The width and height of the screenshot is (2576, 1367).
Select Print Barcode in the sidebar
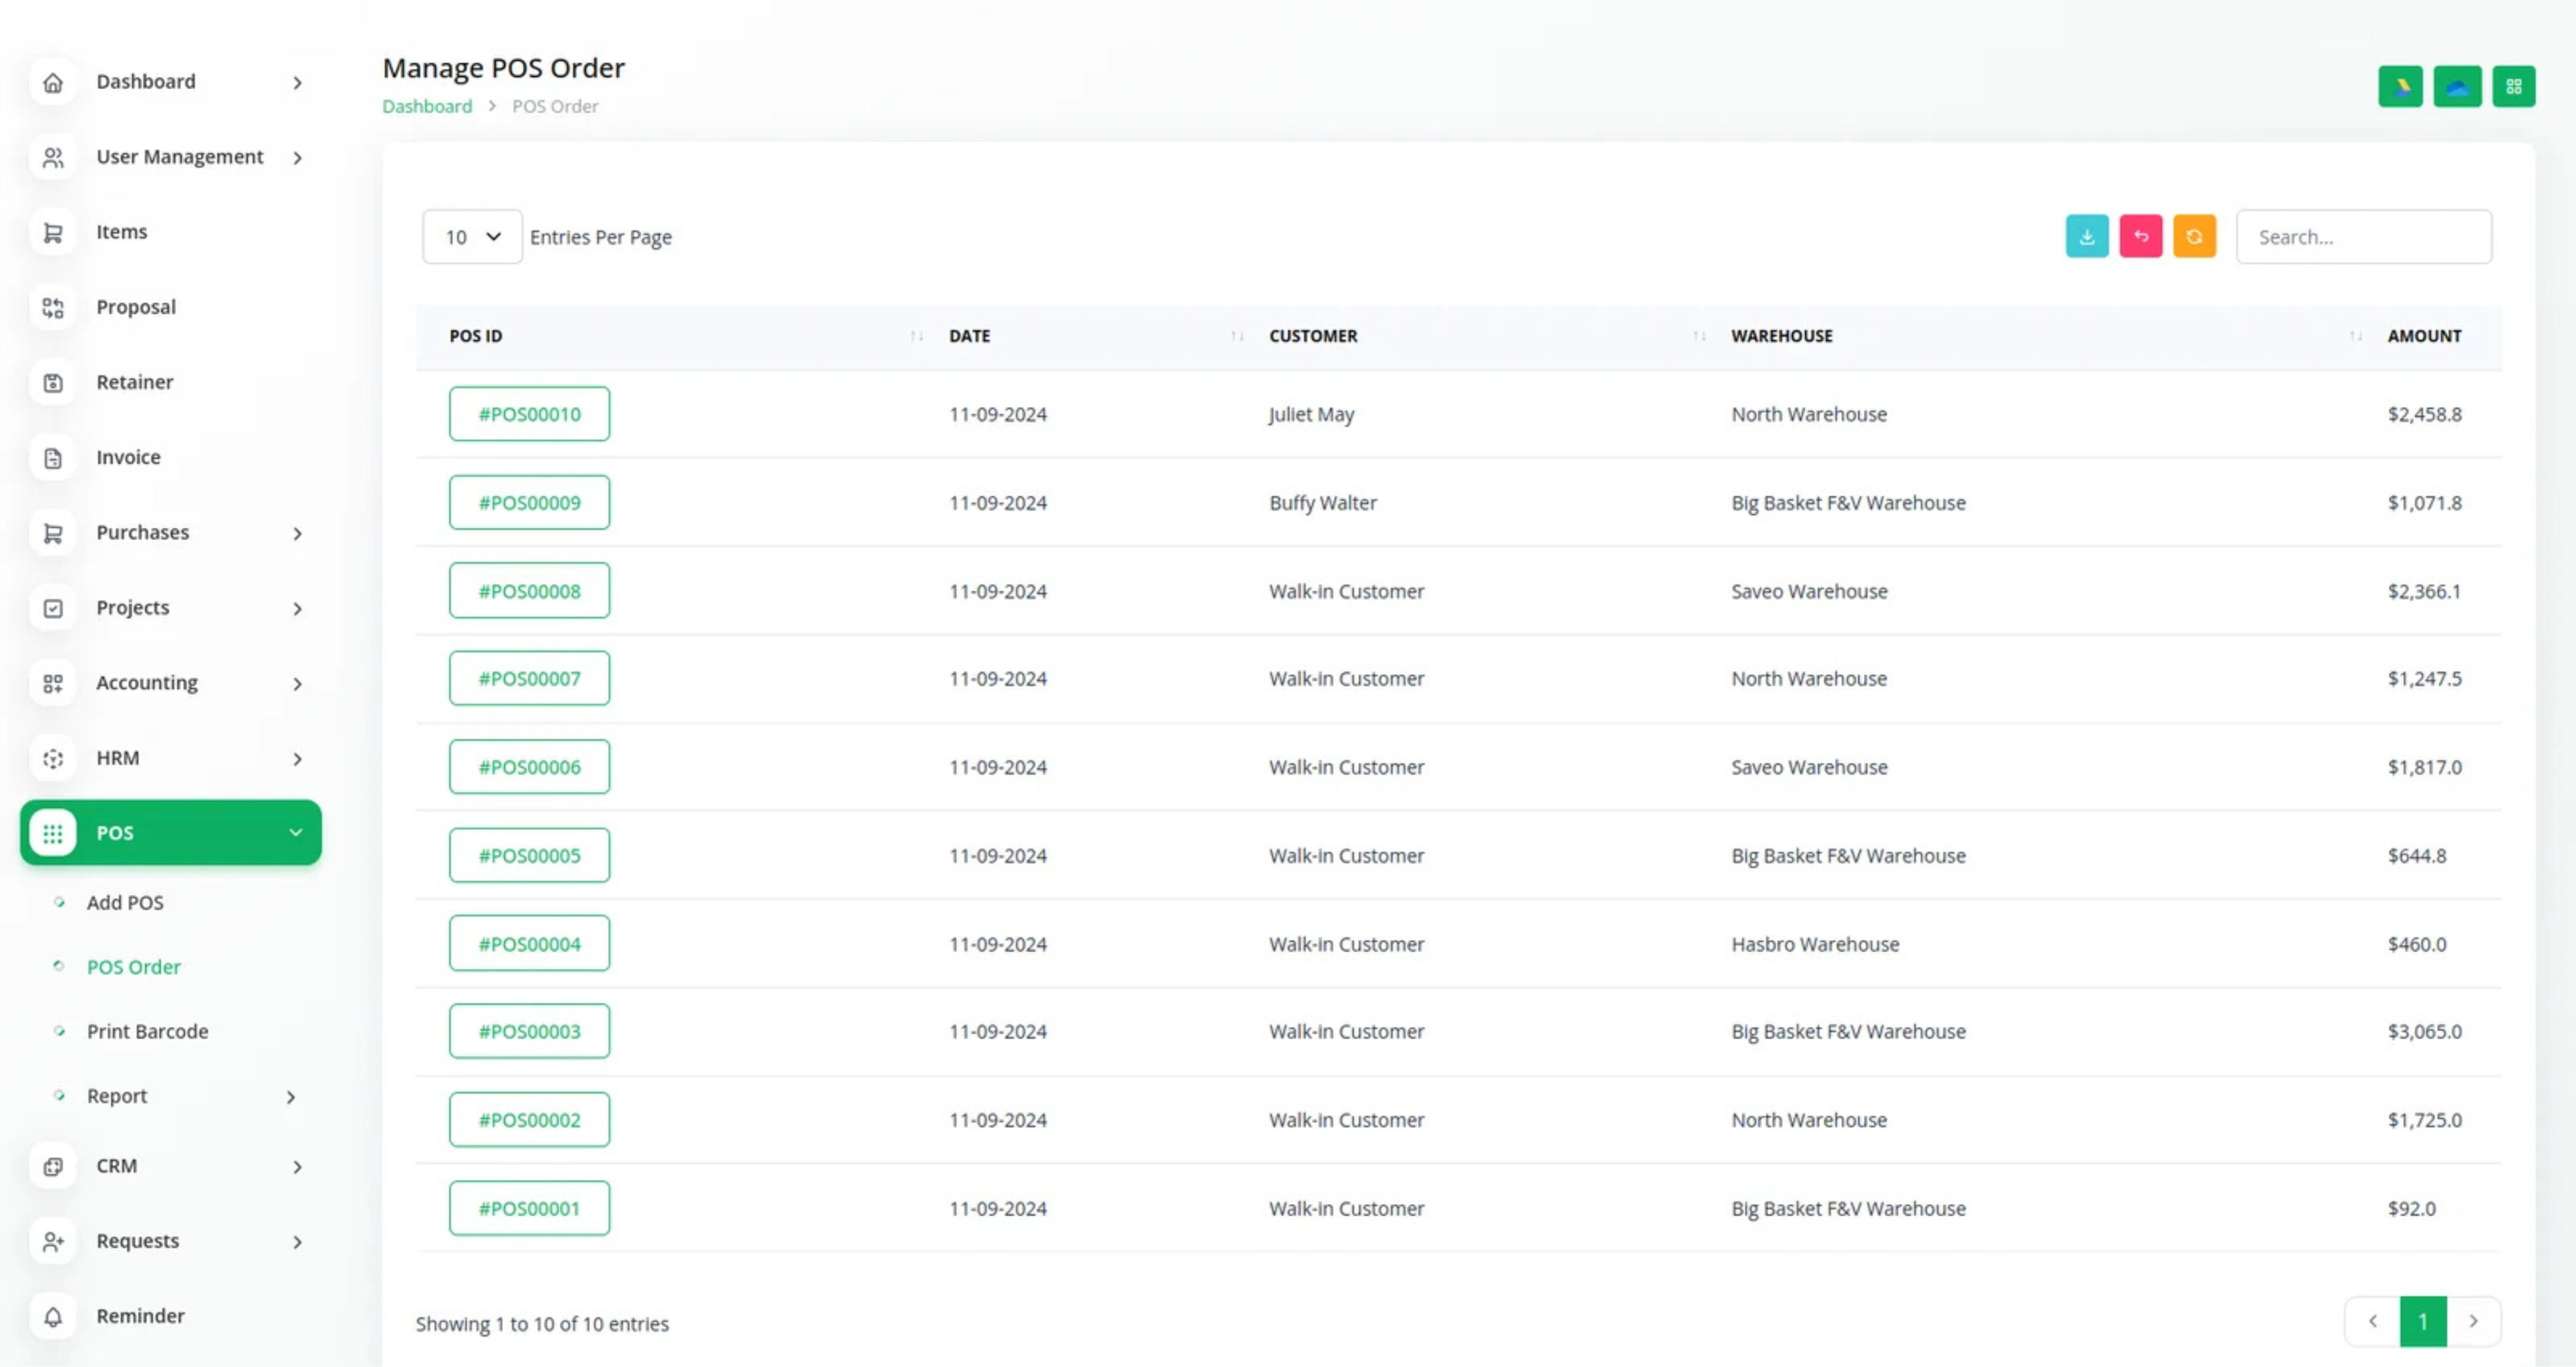147,1031
